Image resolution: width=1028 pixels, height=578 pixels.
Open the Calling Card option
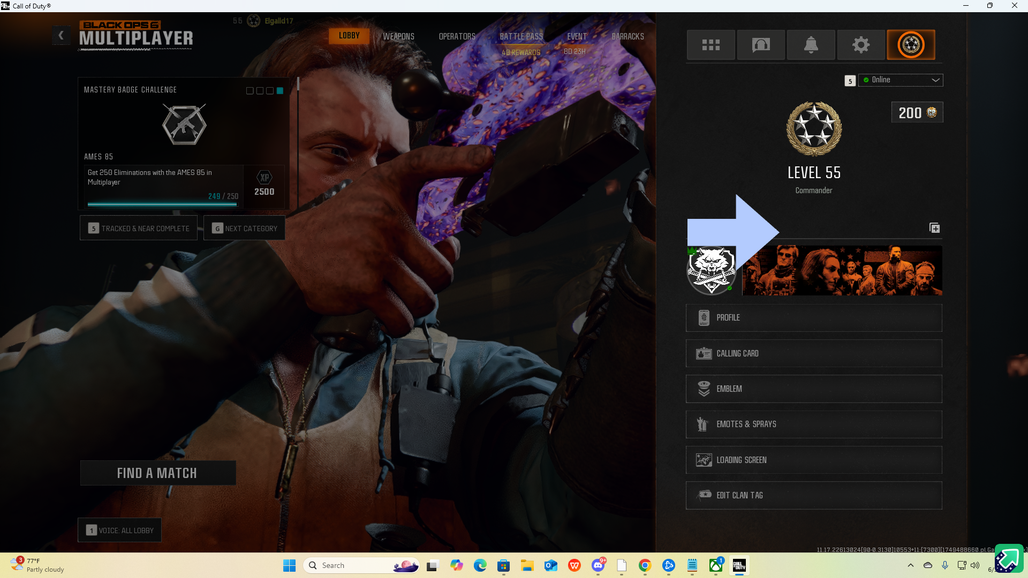[x=814, y=353]
